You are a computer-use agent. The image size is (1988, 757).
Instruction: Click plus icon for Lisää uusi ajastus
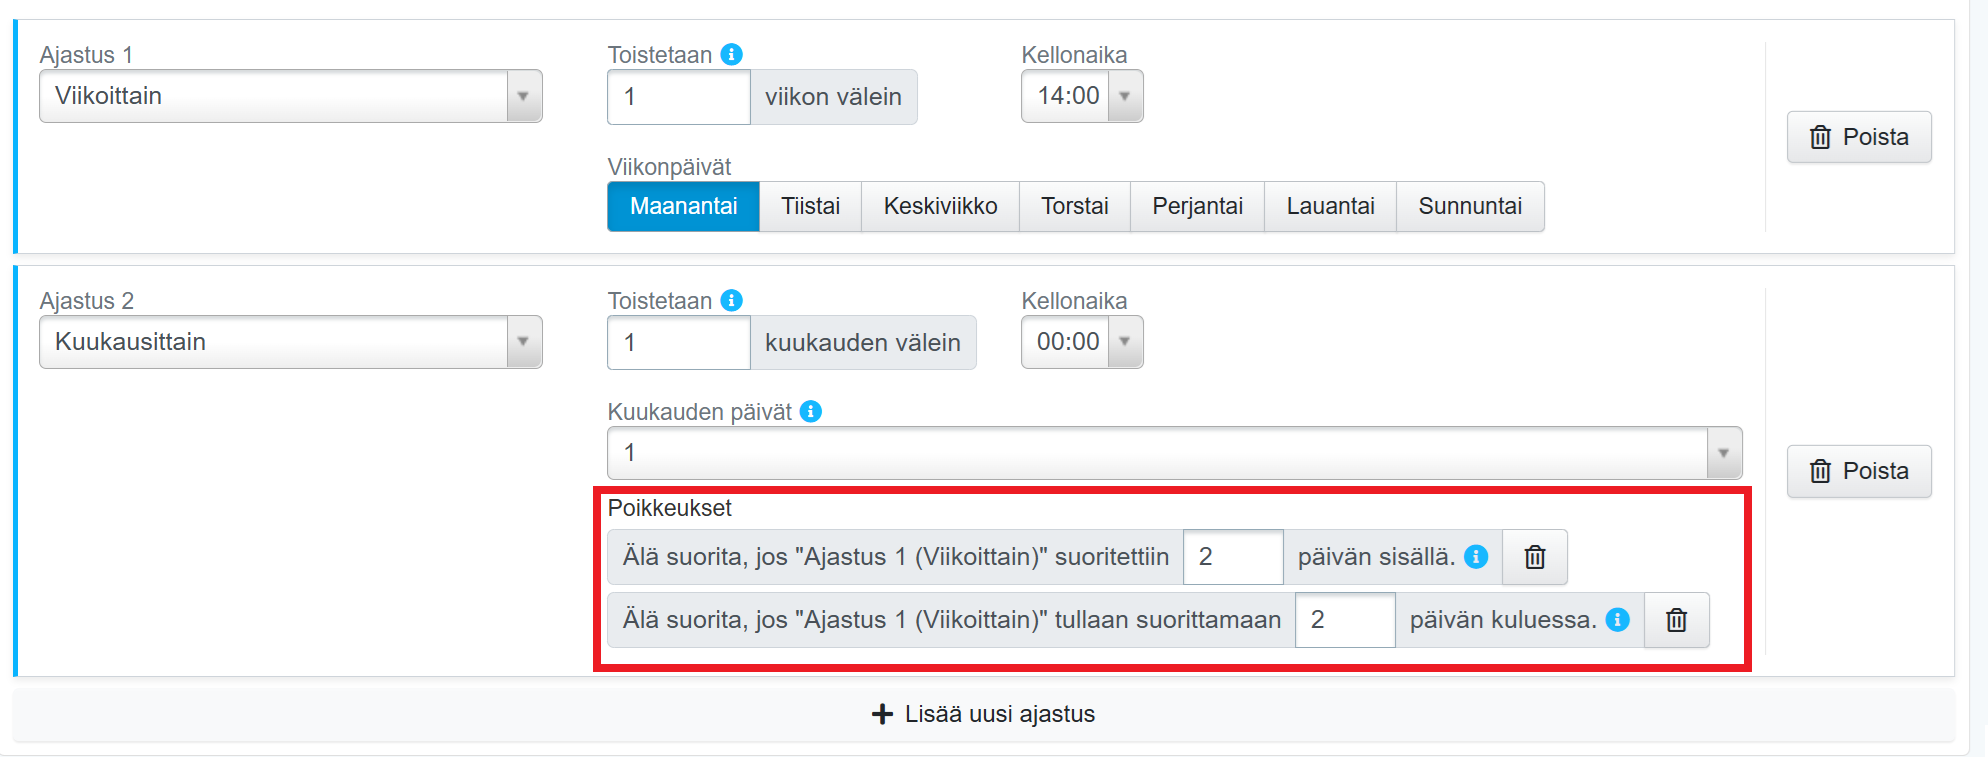882,714
